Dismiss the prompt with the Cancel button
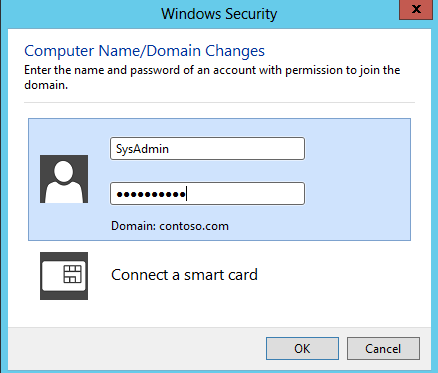Screen dimensions: 438x373 pos(383,348)
